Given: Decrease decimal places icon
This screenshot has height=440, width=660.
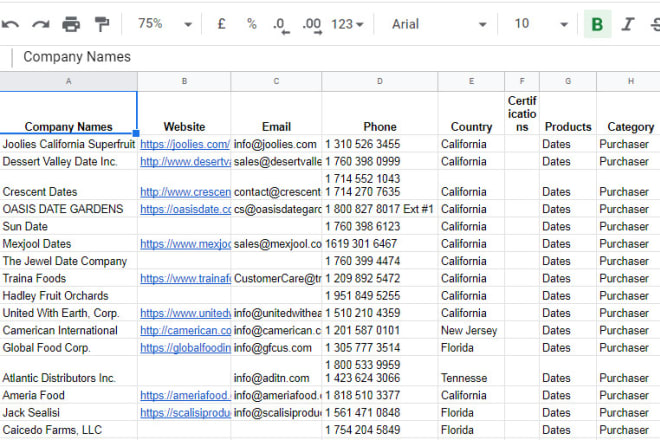Looking at the screenshot, I should [x=281, y=25].
